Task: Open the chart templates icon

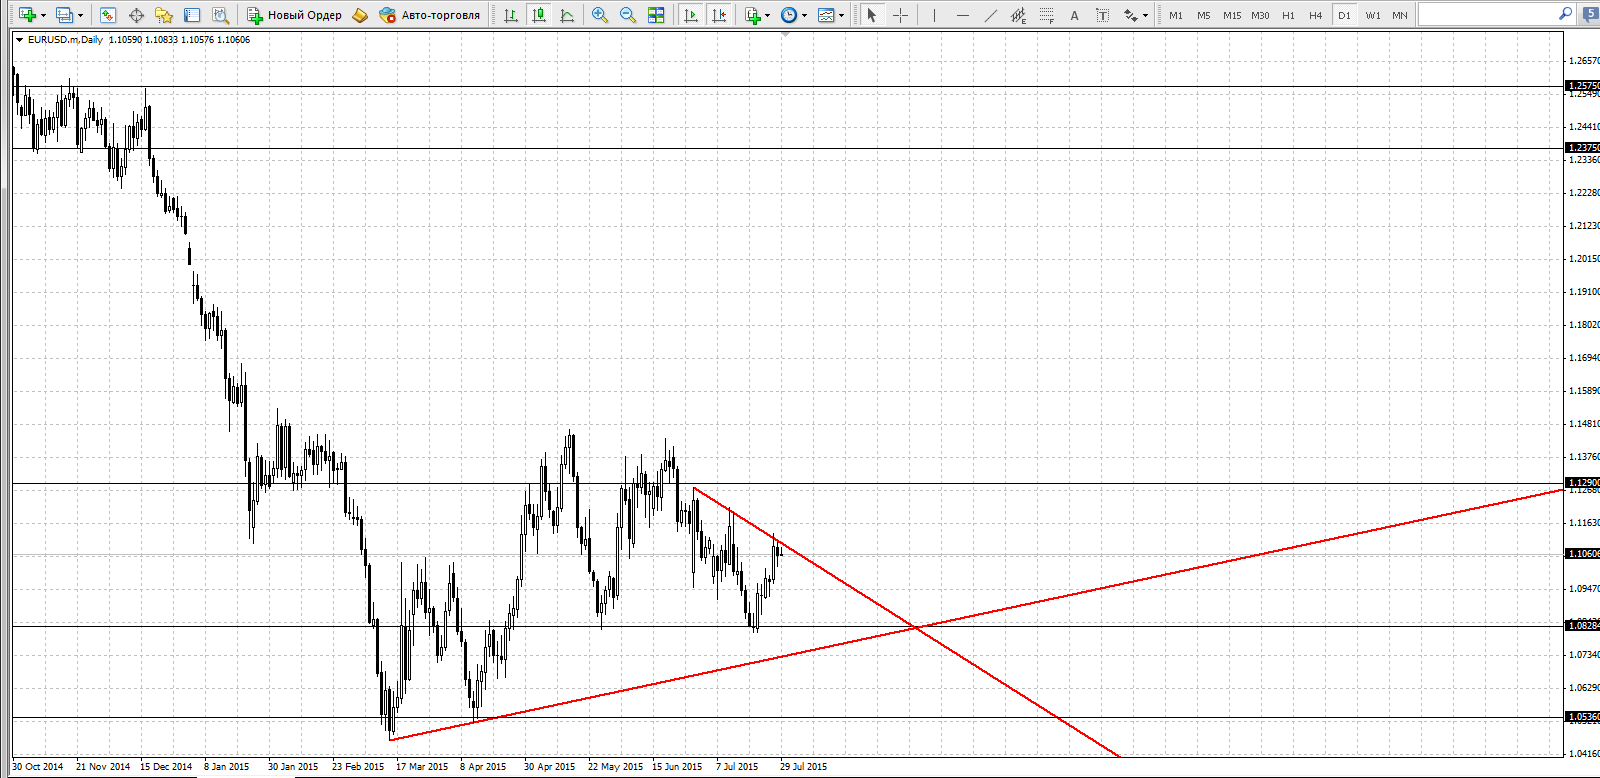Action: (826, 15)
